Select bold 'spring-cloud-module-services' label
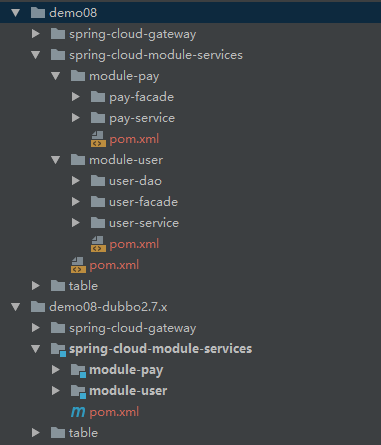381x445 pixels. 161,349
